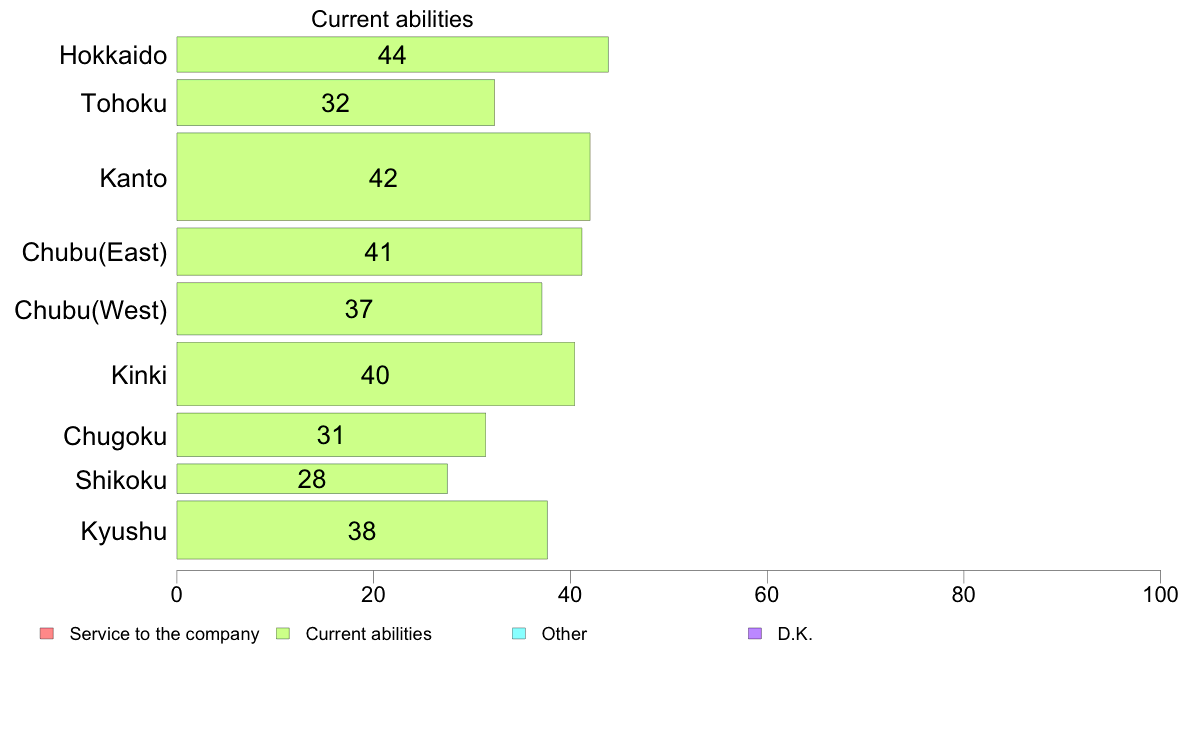
Task: Select the Chubu(East) bar showing 41
Action: click(x=379, y=252)
